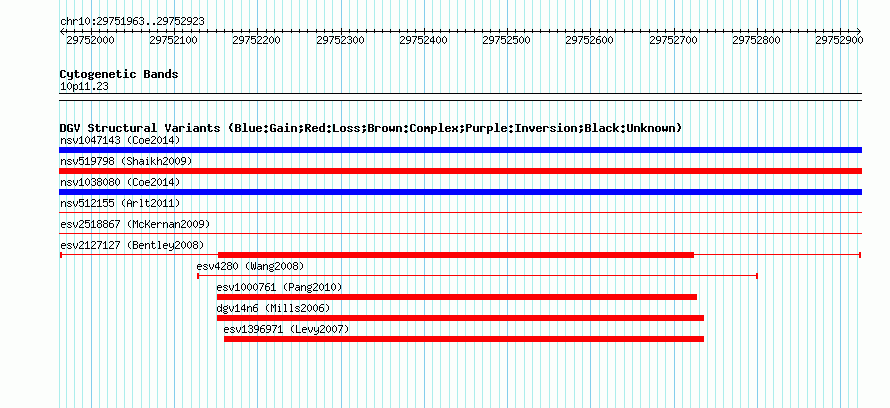Select the esv1396971 (Levy2007) red bar
This screenshot has width=890, height=408.
tap(464, 339)
